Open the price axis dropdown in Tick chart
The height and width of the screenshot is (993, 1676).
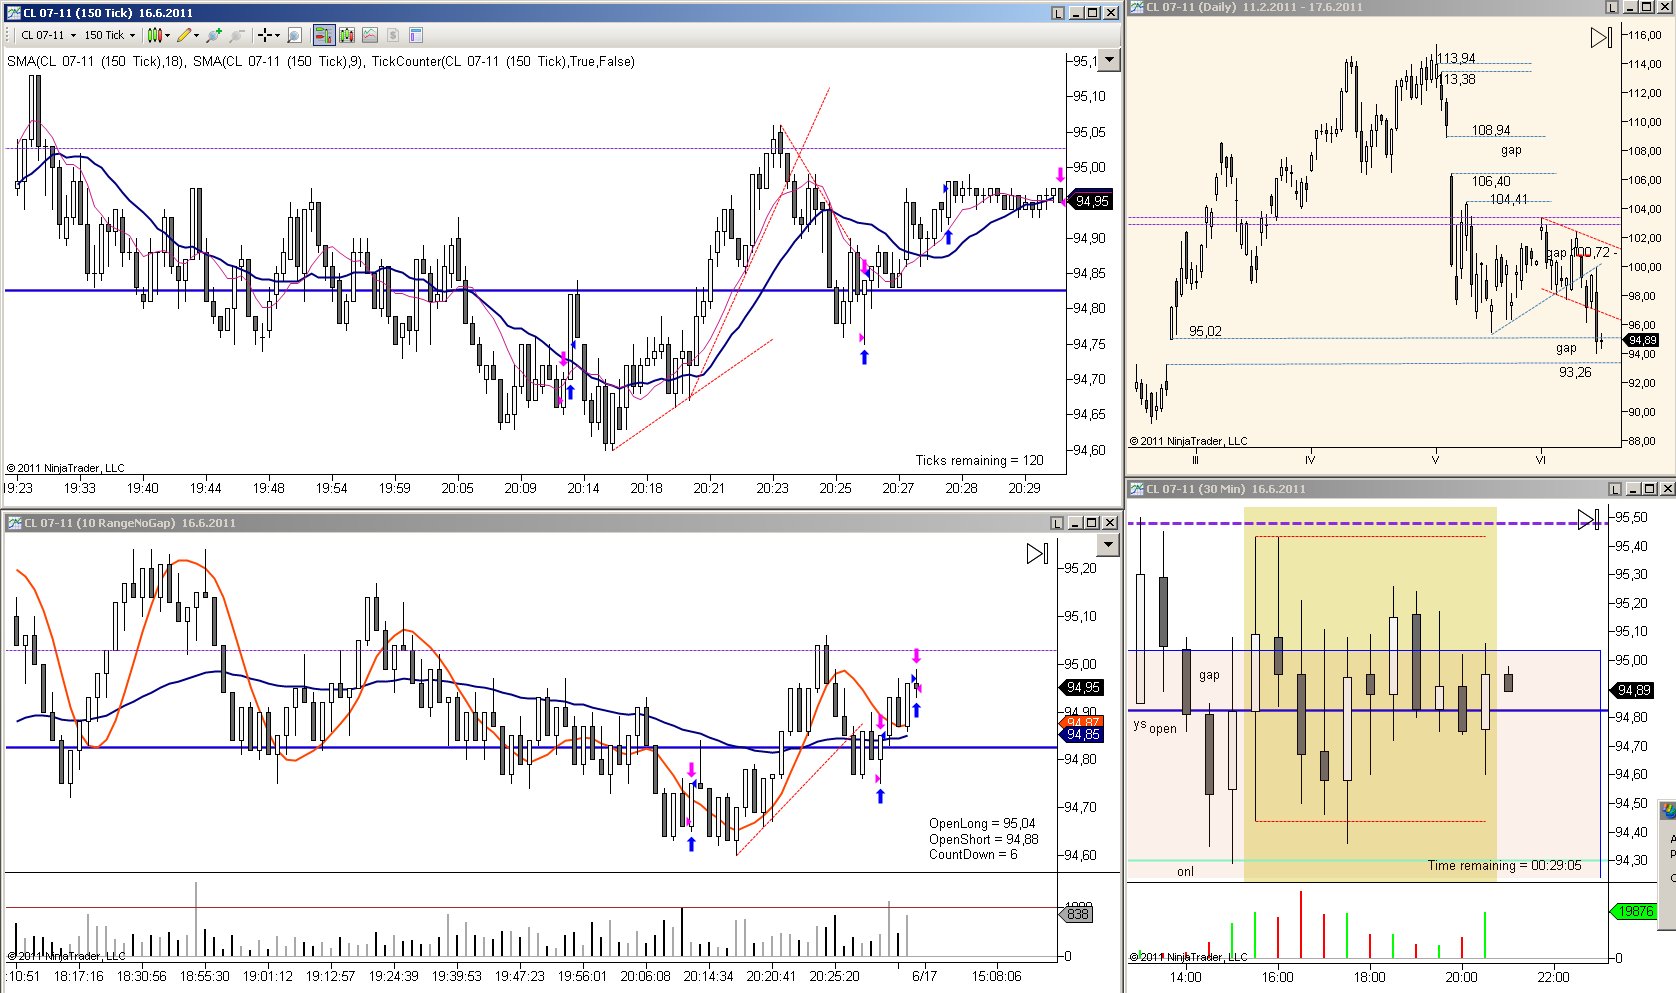1108,60
